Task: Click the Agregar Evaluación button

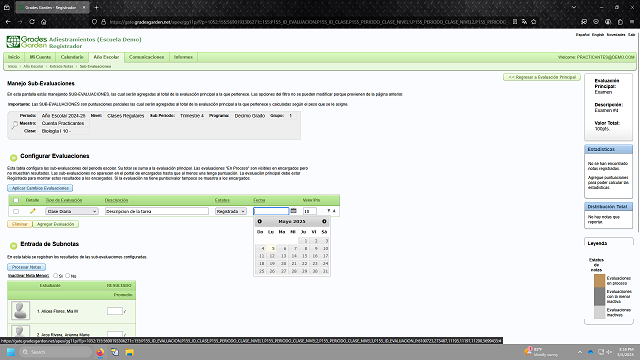Action: [56, 224]
